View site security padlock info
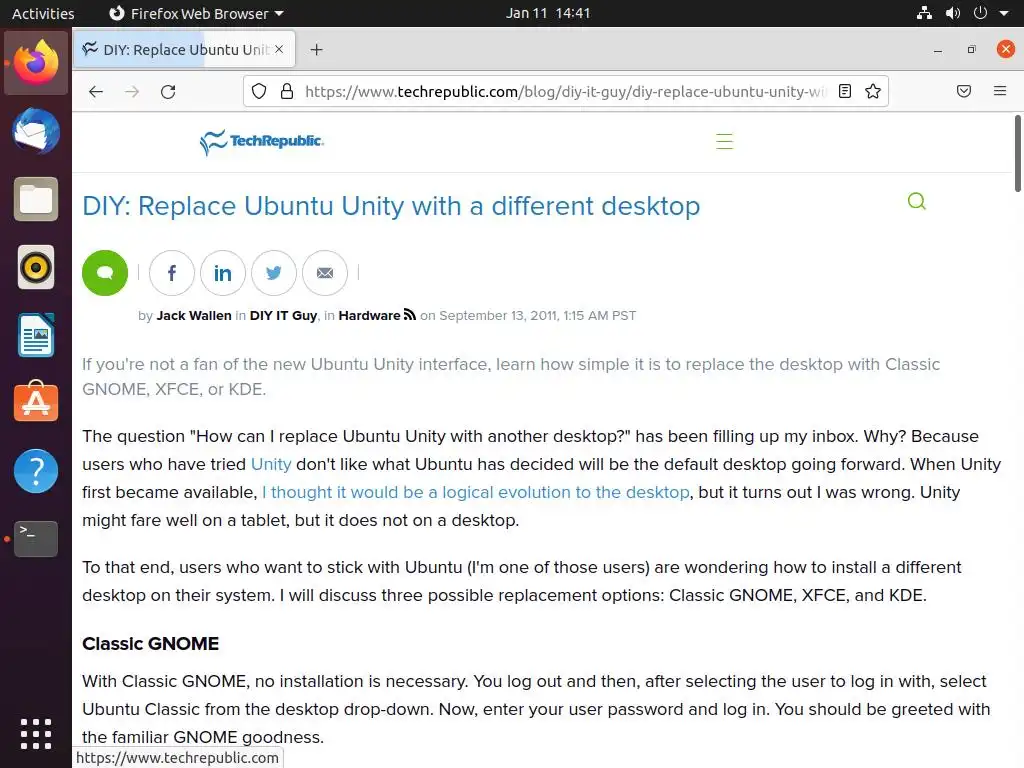This screenshot has height=768, width=1024. (287, 91)
